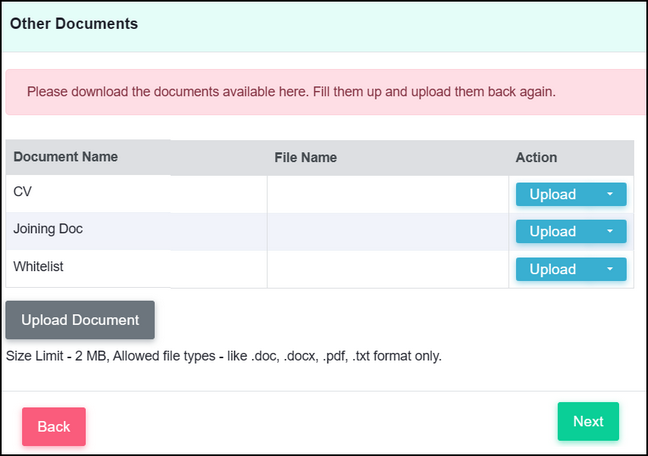The image size is (648, 456).
Task: Click the File Name column header
Action: 305,158
